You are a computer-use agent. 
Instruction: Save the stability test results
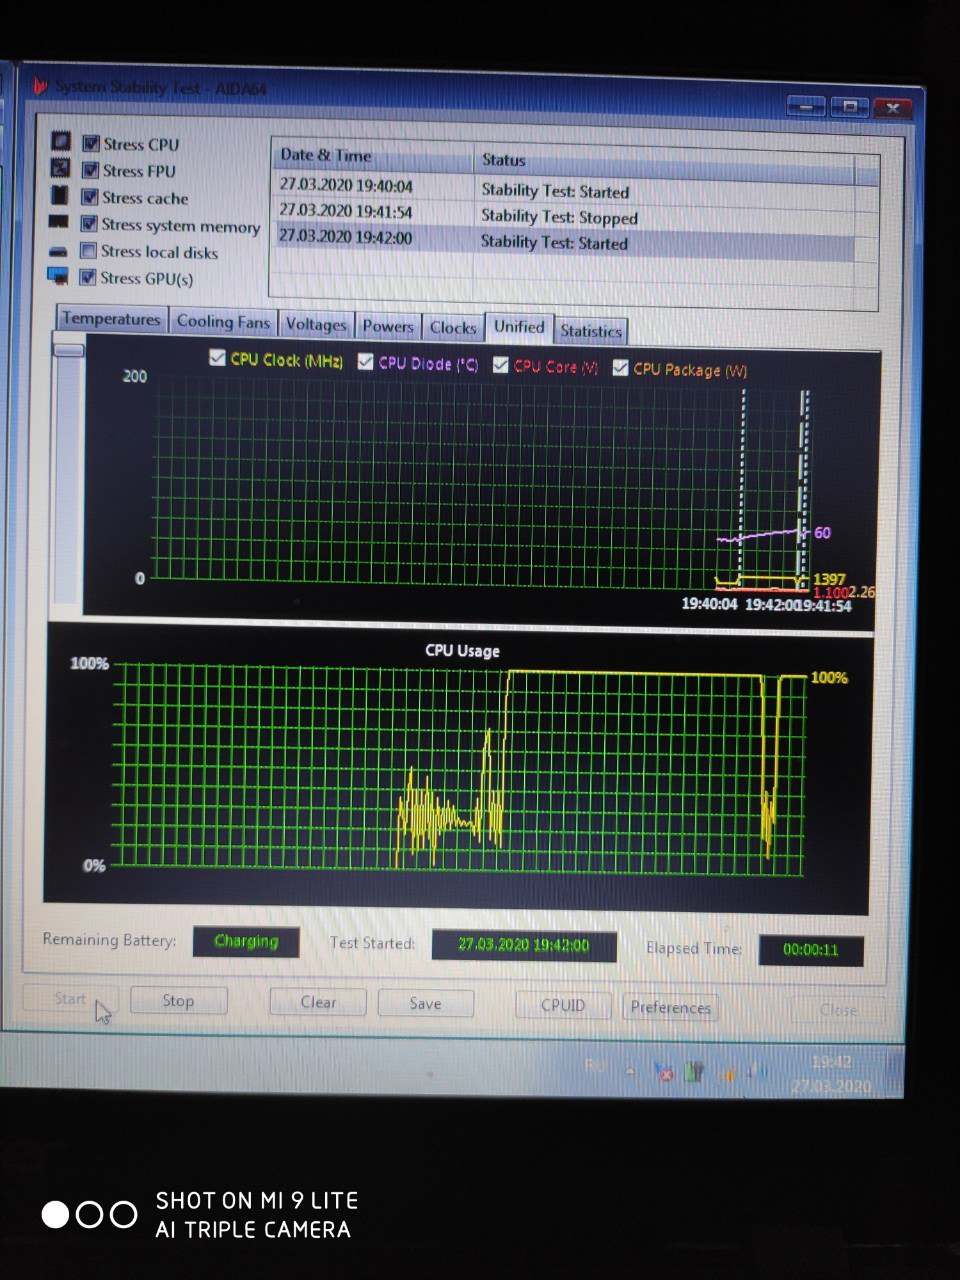coord(425,1004)
